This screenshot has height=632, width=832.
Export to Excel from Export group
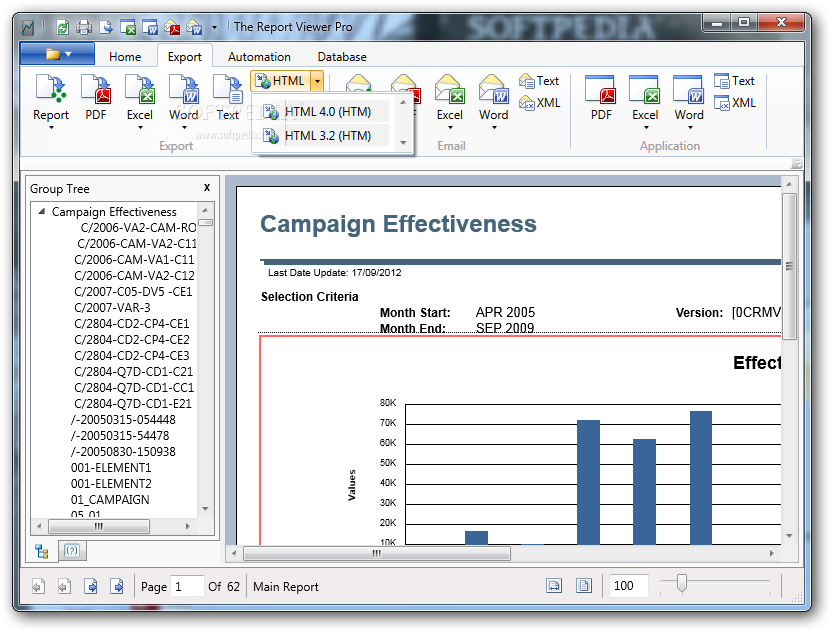(140, 99)
